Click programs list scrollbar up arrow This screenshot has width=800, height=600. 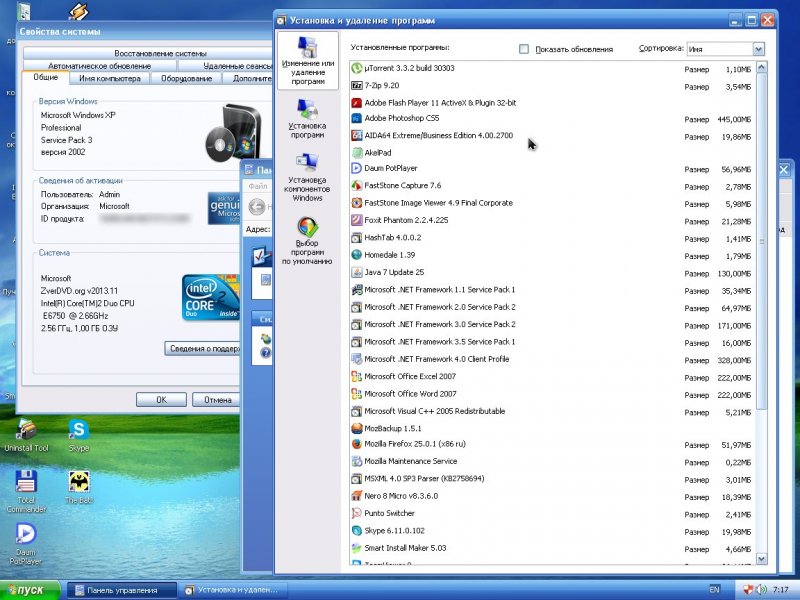coord(761,67)
